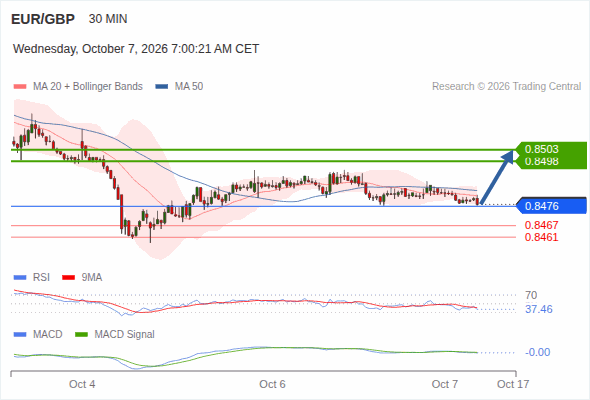The width and height of the screenshot is (590, 400).
Task: Click the Oct 7 date axis label
Action: tap(445, 384)
